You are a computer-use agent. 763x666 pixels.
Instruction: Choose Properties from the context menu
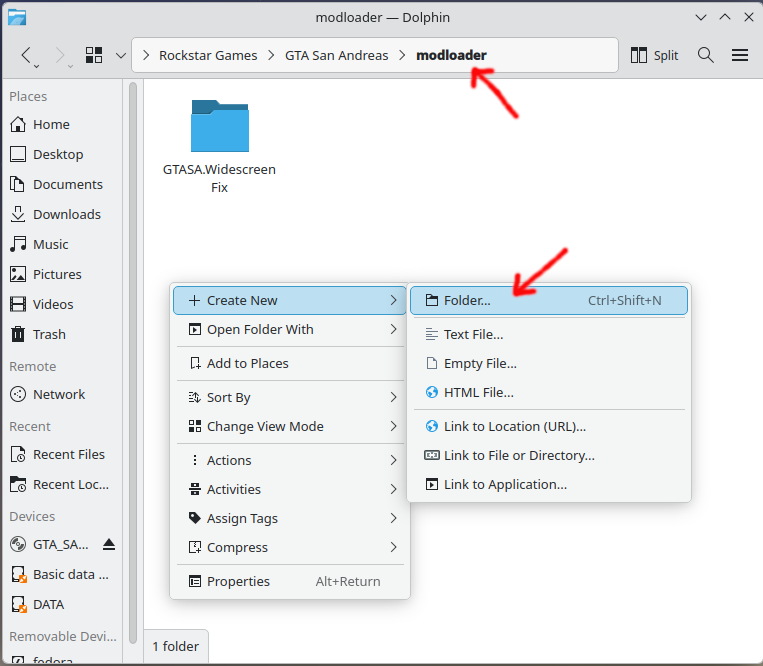290,581
